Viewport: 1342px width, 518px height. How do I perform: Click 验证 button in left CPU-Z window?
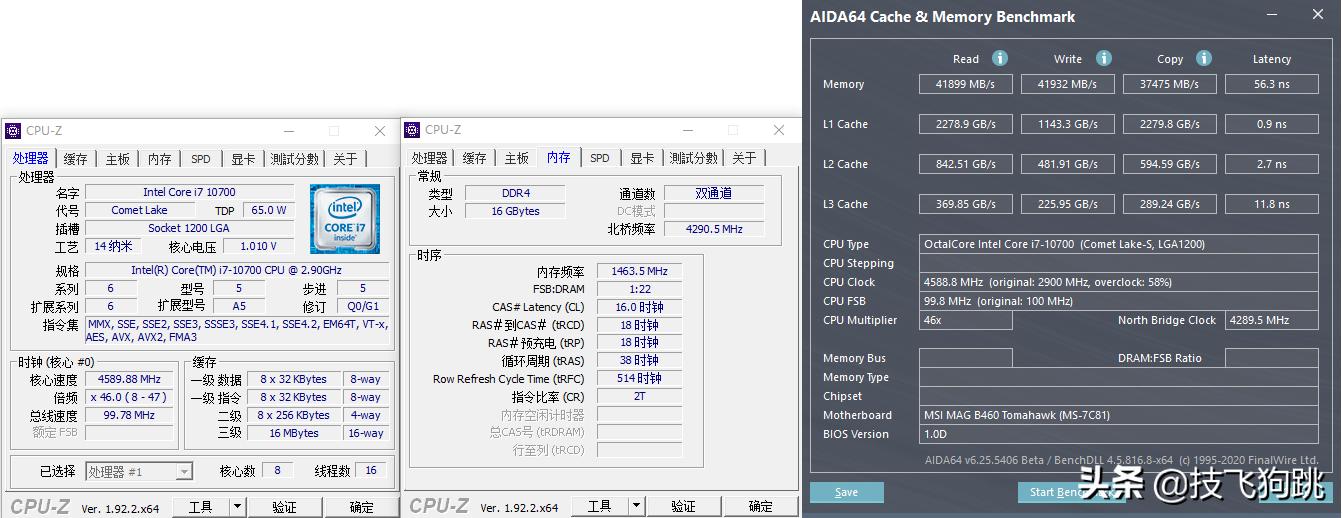(284, 507)
